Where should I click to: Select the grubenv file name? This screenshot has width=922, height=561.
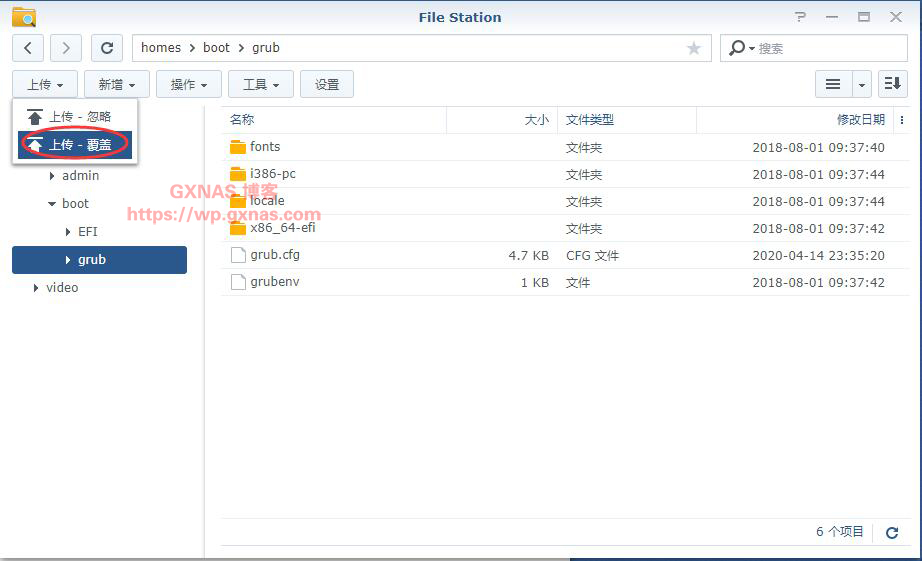[x=275, y=282]
